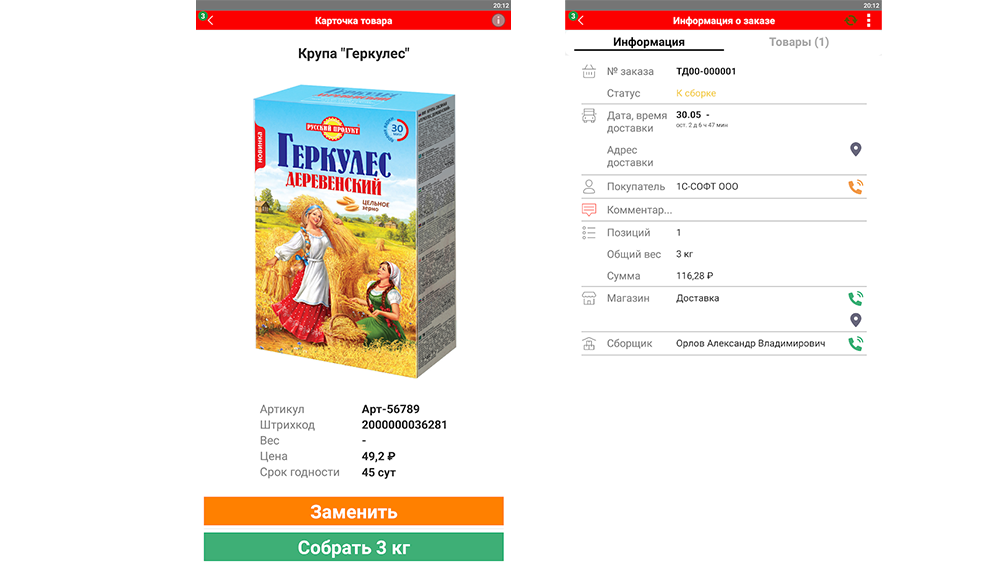Image resolution: width=1001 pixels, height=564 pixels.
Task: Go back from Информация о заказе screen
Action: (580, 20)
